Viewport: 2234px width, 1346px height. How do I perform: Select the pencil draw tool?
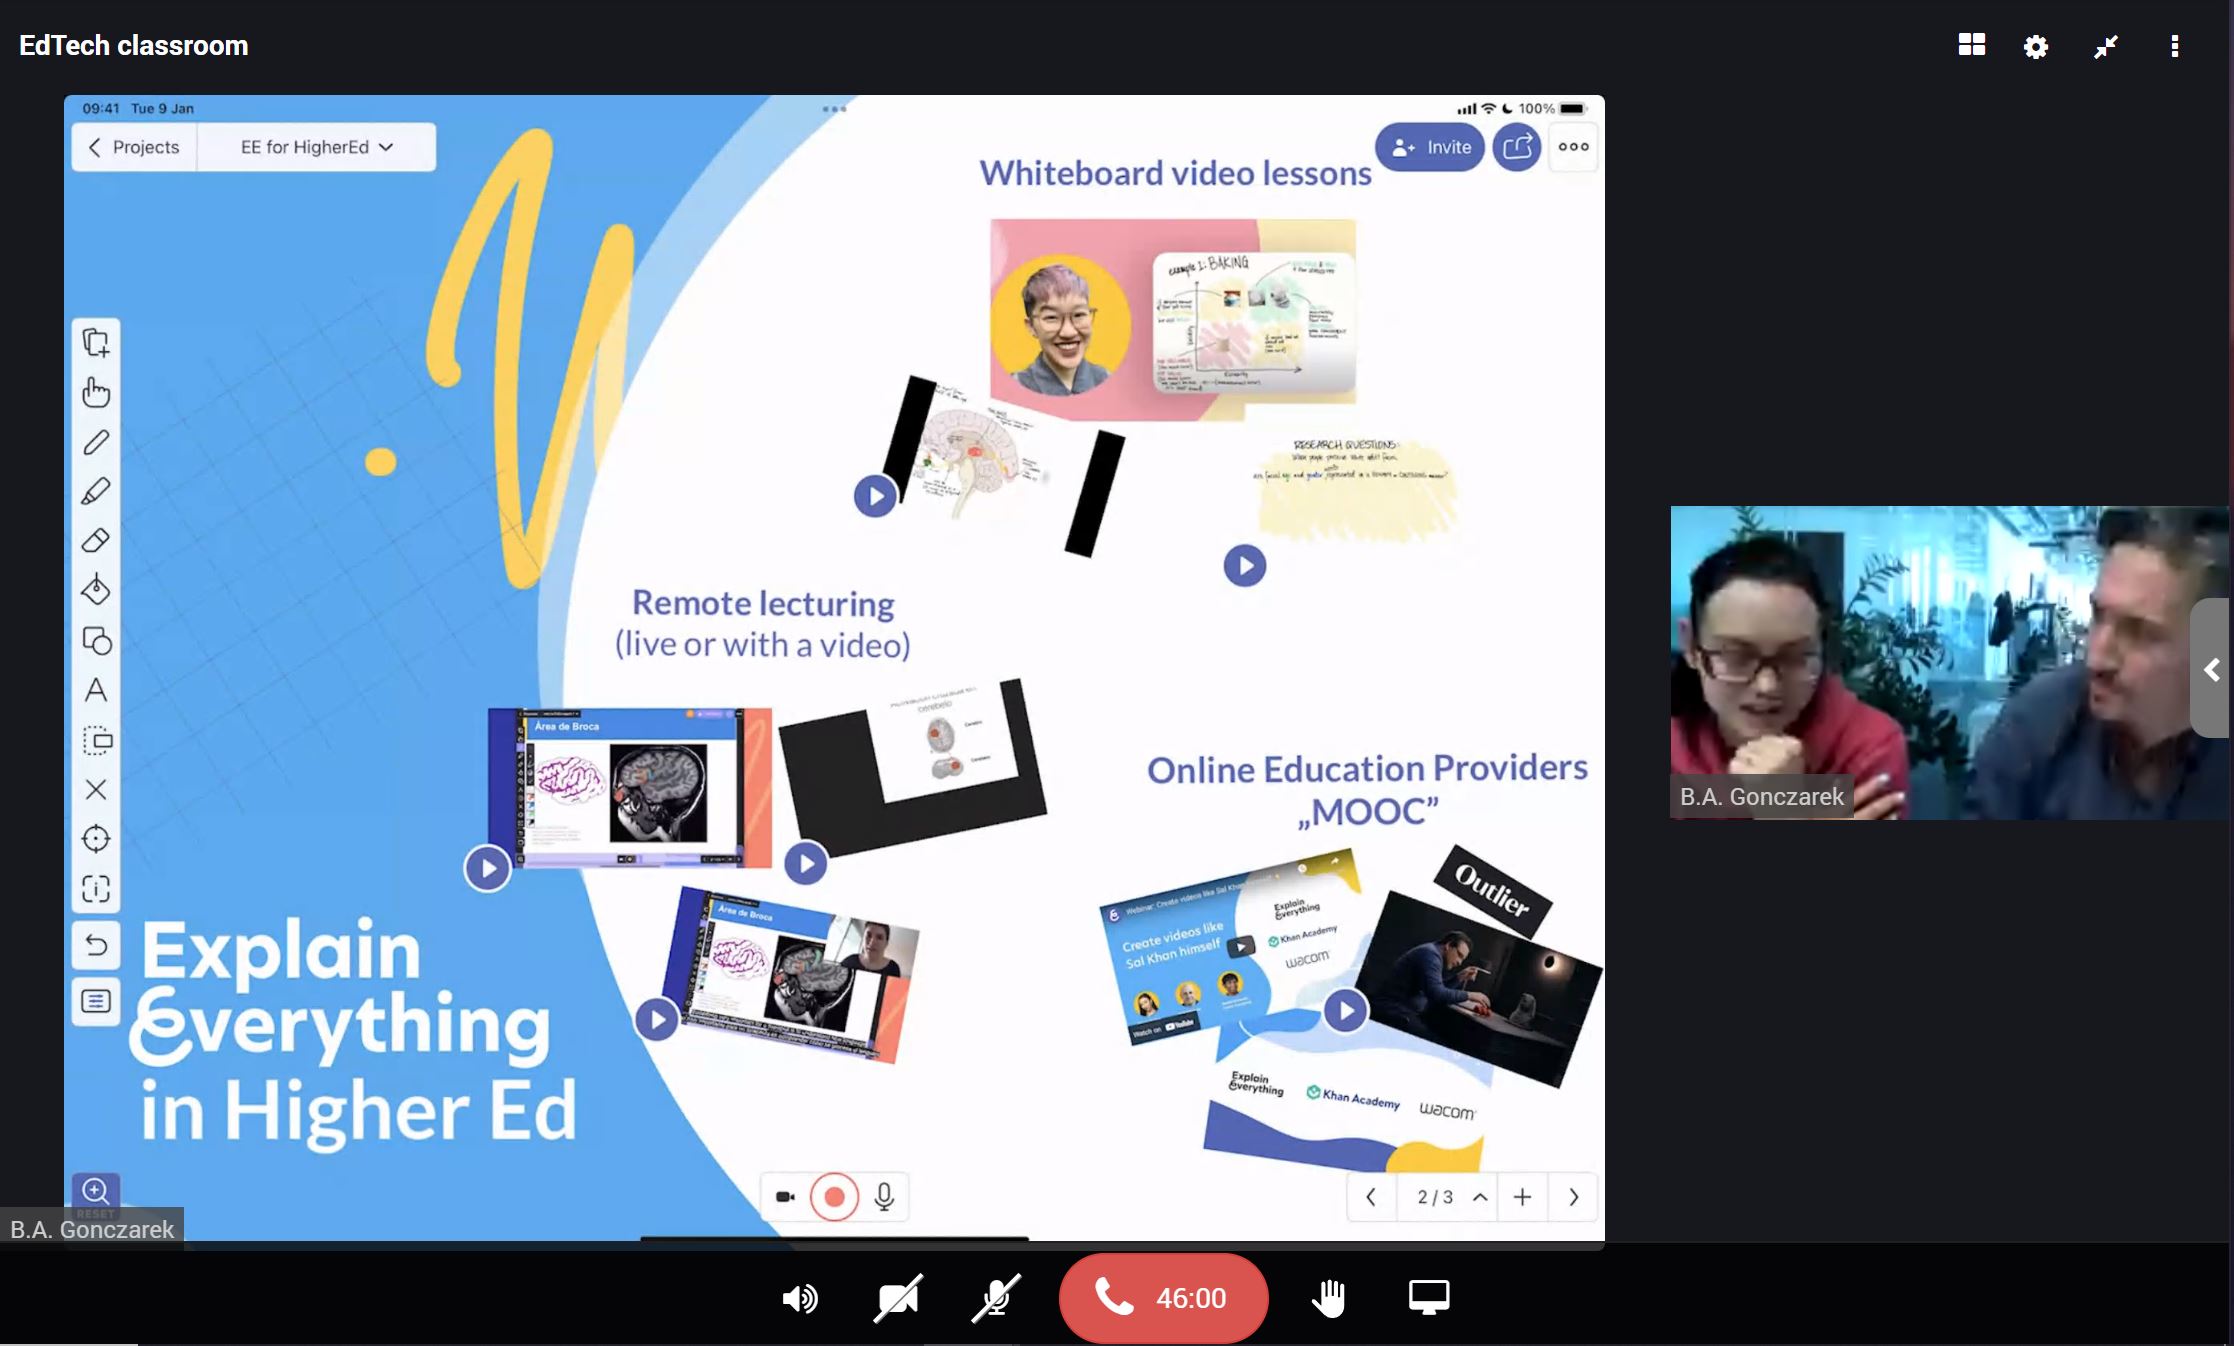tap(96, 442)
